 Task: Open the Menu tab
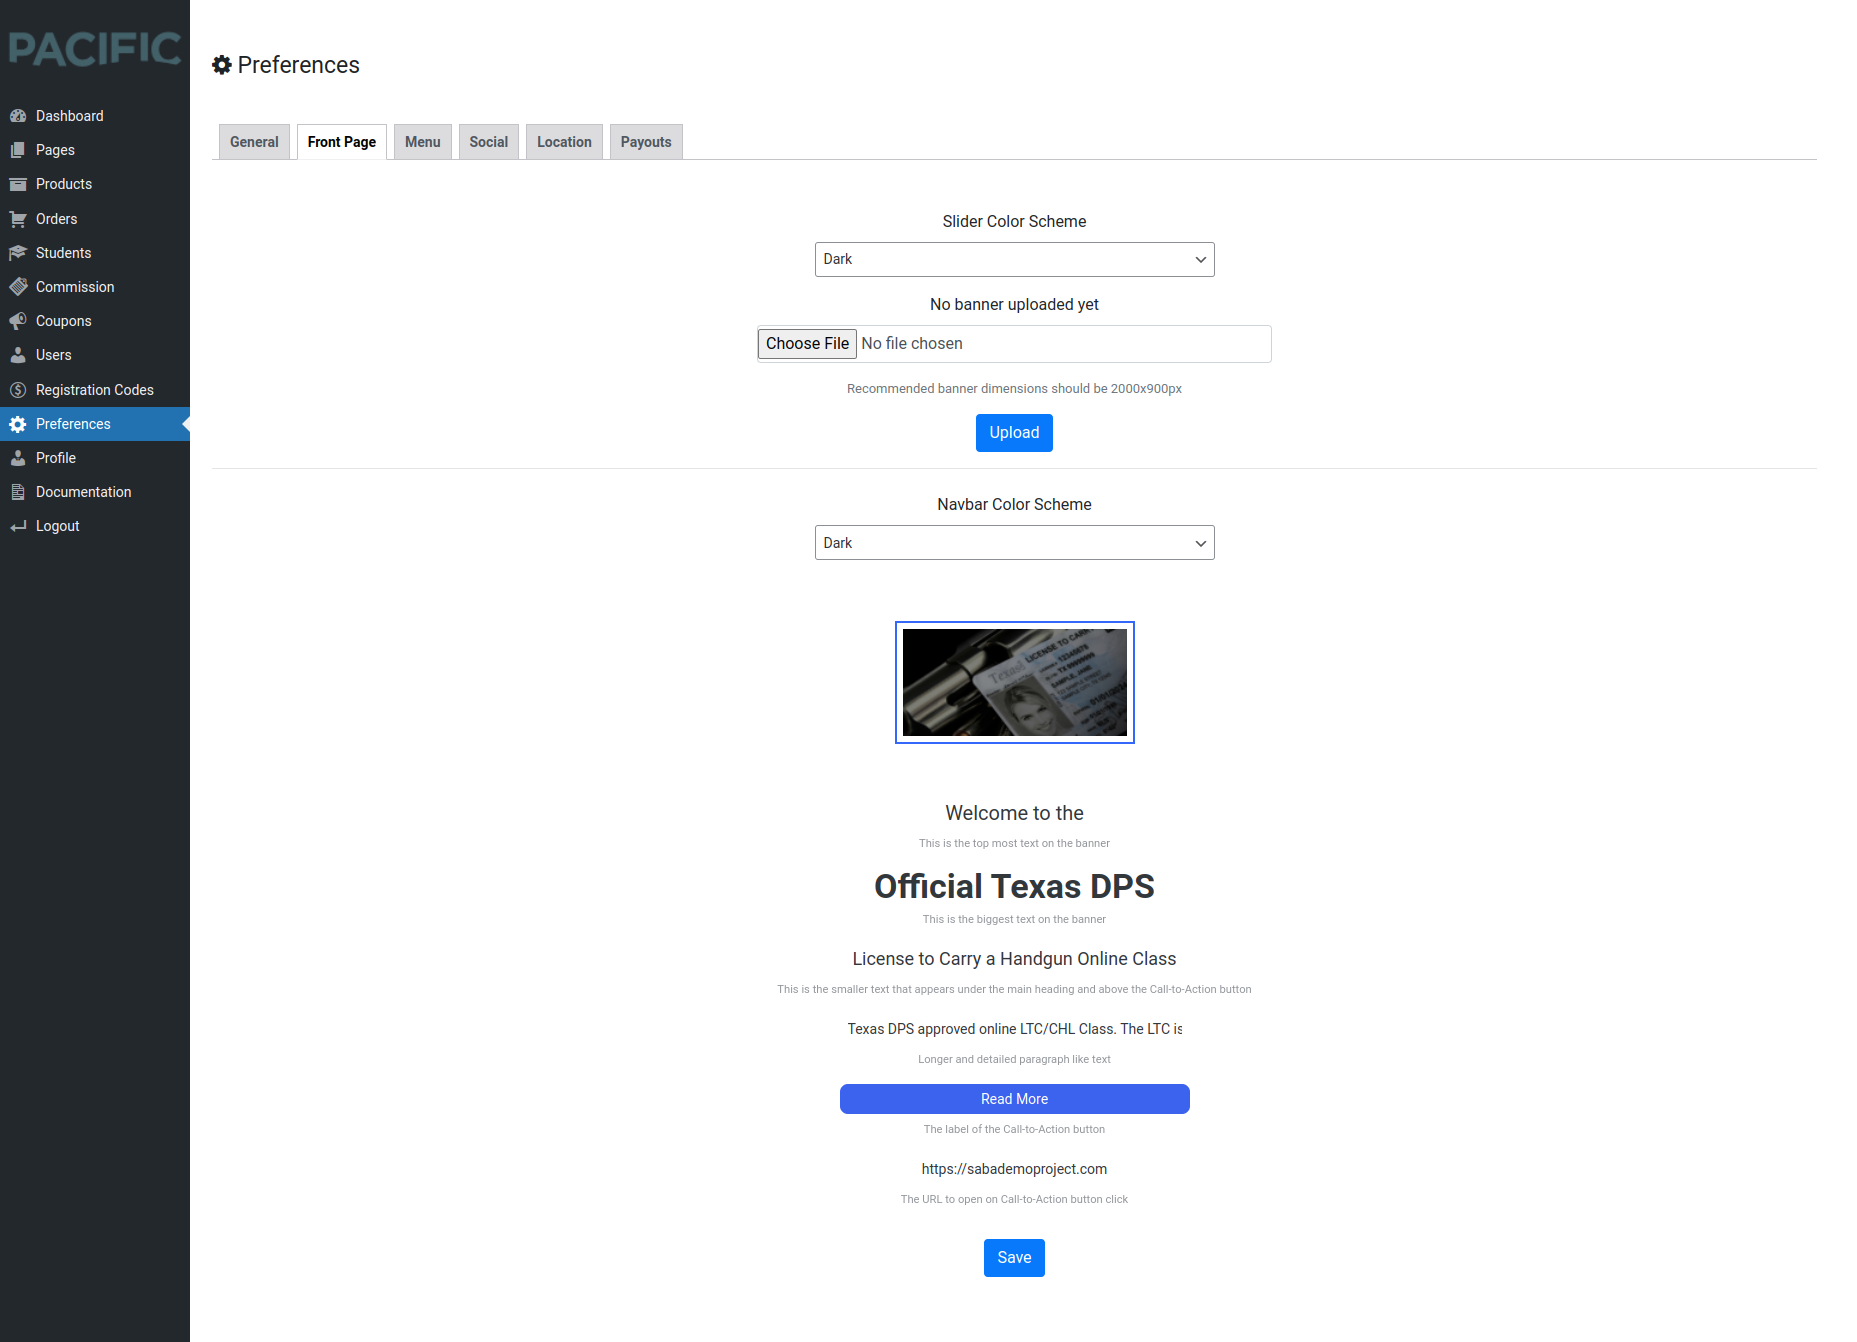tap(423, 142)
